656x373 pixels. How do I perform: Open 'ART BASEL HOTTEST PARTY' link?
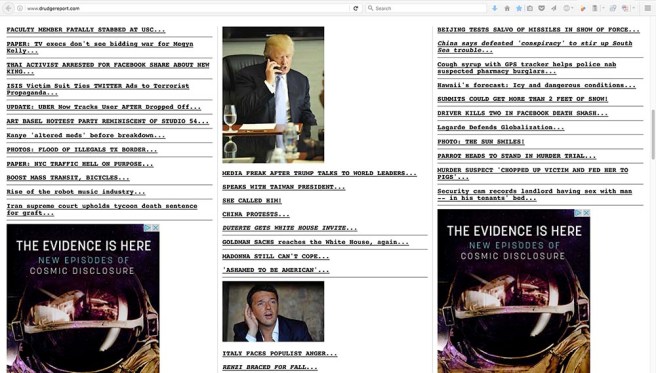pos(108,121)
